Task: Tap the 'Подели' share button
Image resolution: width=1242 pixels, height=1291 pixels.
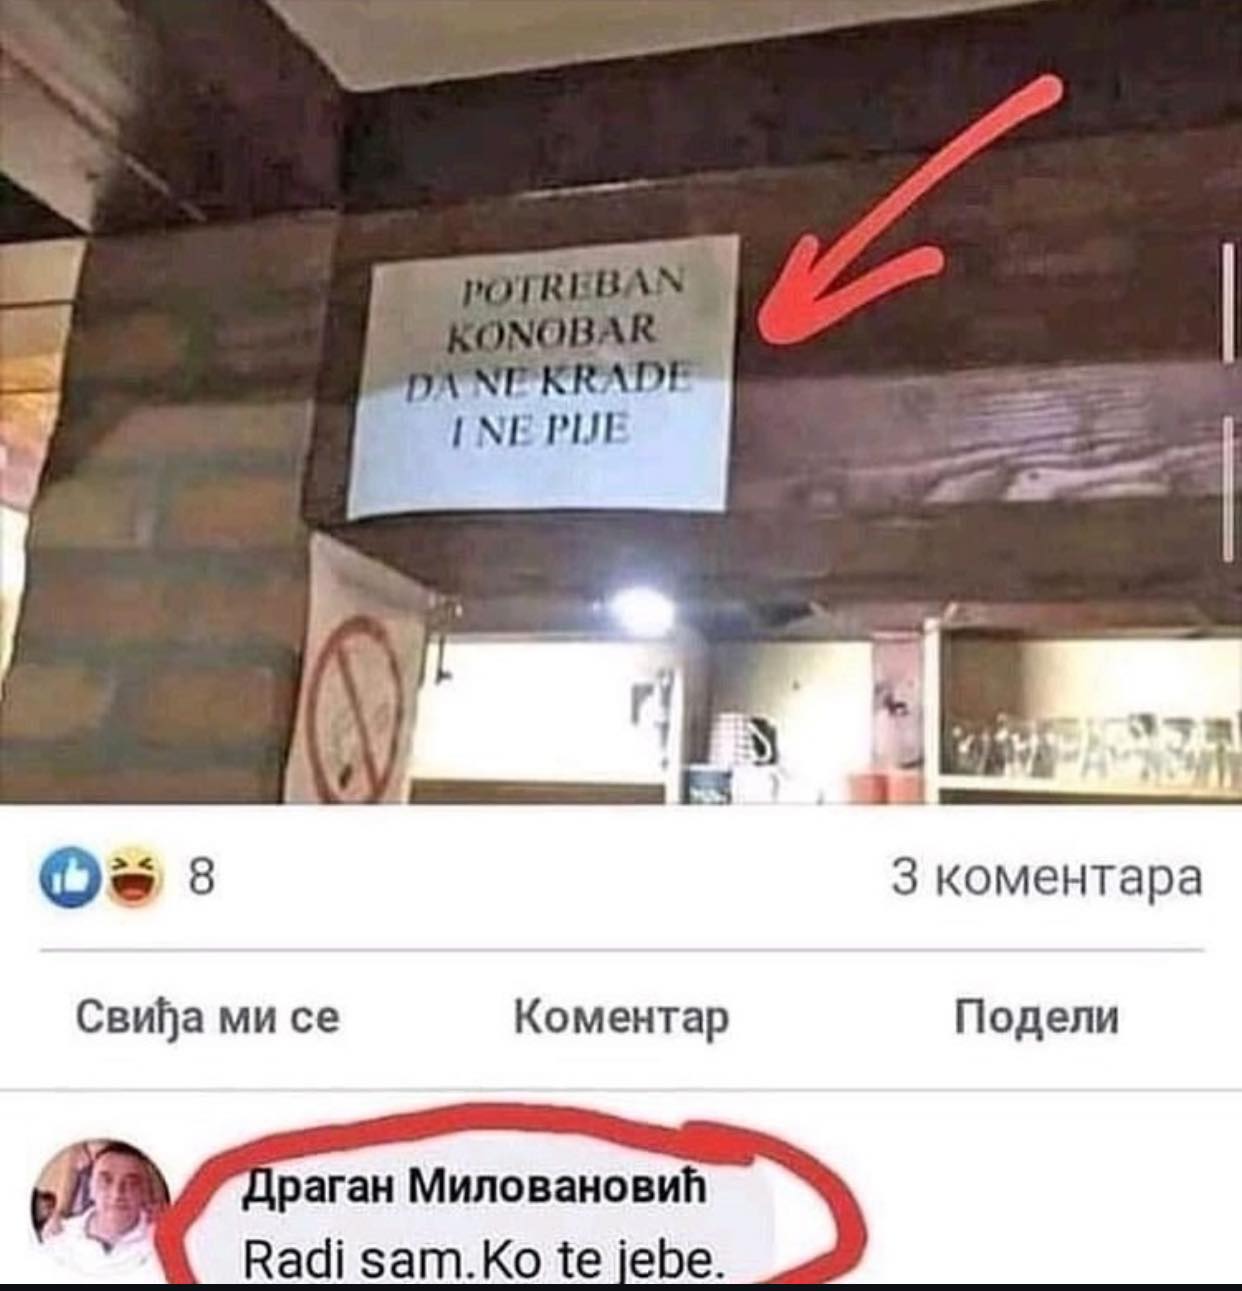Action: [x=1037, y=1017]
